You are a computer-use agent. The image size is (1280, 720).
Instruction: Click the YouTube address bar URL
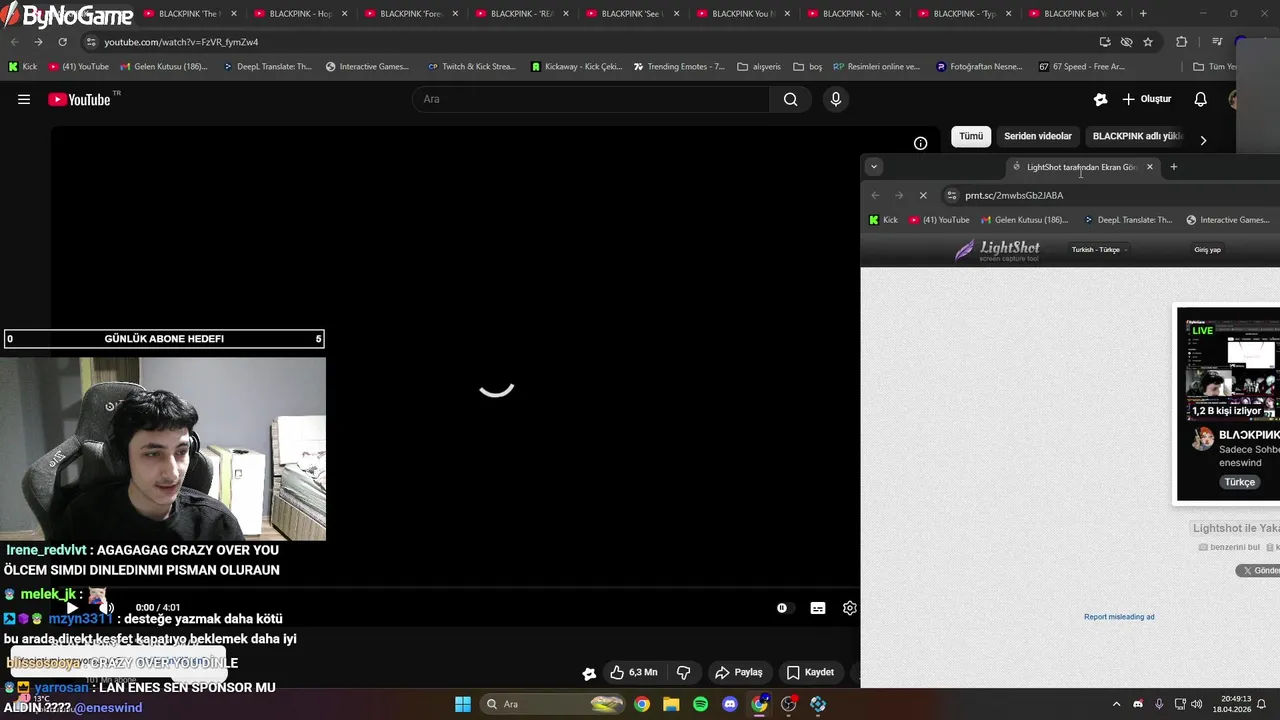[181, 42]
